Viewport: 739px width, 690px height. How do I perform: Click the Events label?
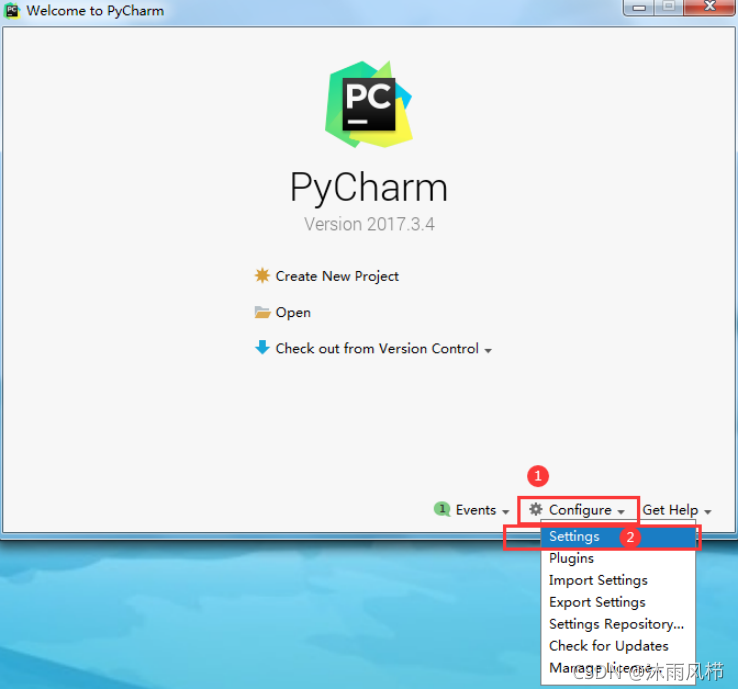point(476,510)
